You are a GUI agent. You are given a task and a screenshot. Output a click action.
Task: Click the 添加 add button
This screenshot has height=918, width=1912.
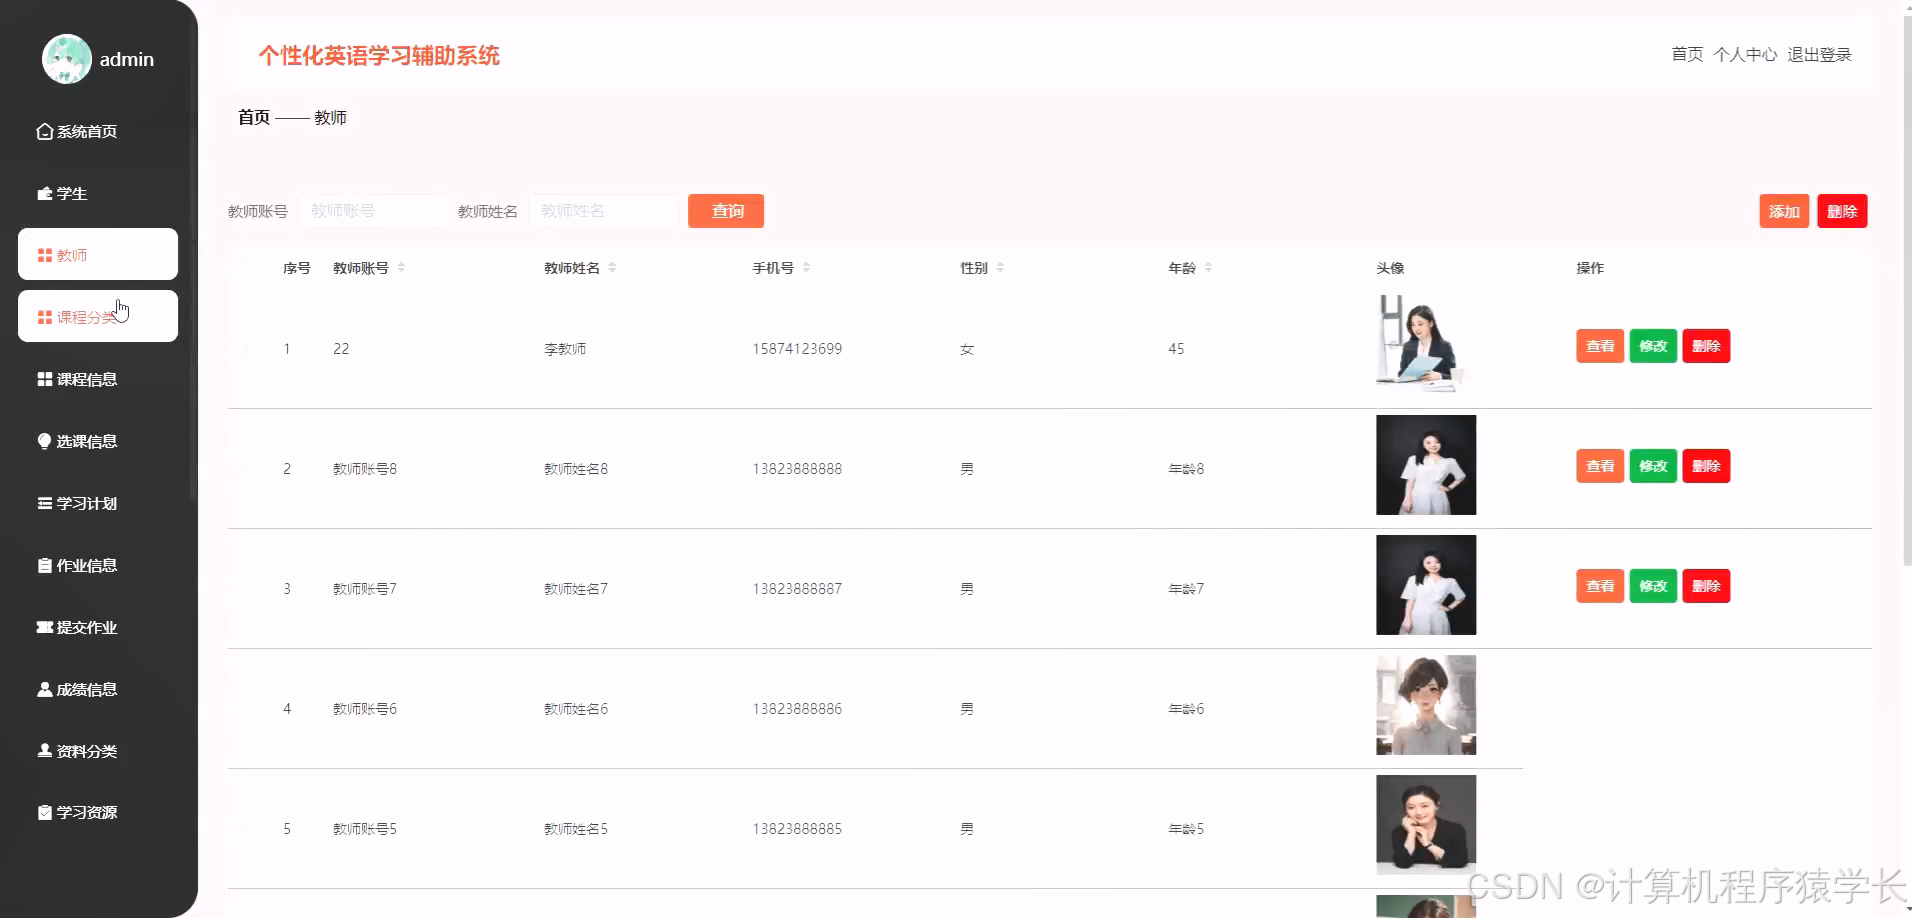coord(1784,211)
